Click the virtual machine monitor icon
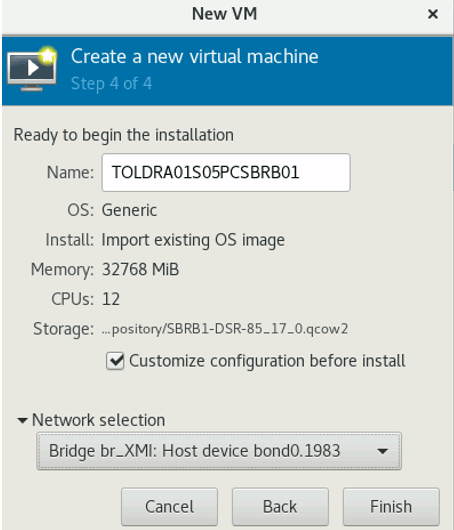The height and width of the screenshot is (530, 454). click(32, 71)
